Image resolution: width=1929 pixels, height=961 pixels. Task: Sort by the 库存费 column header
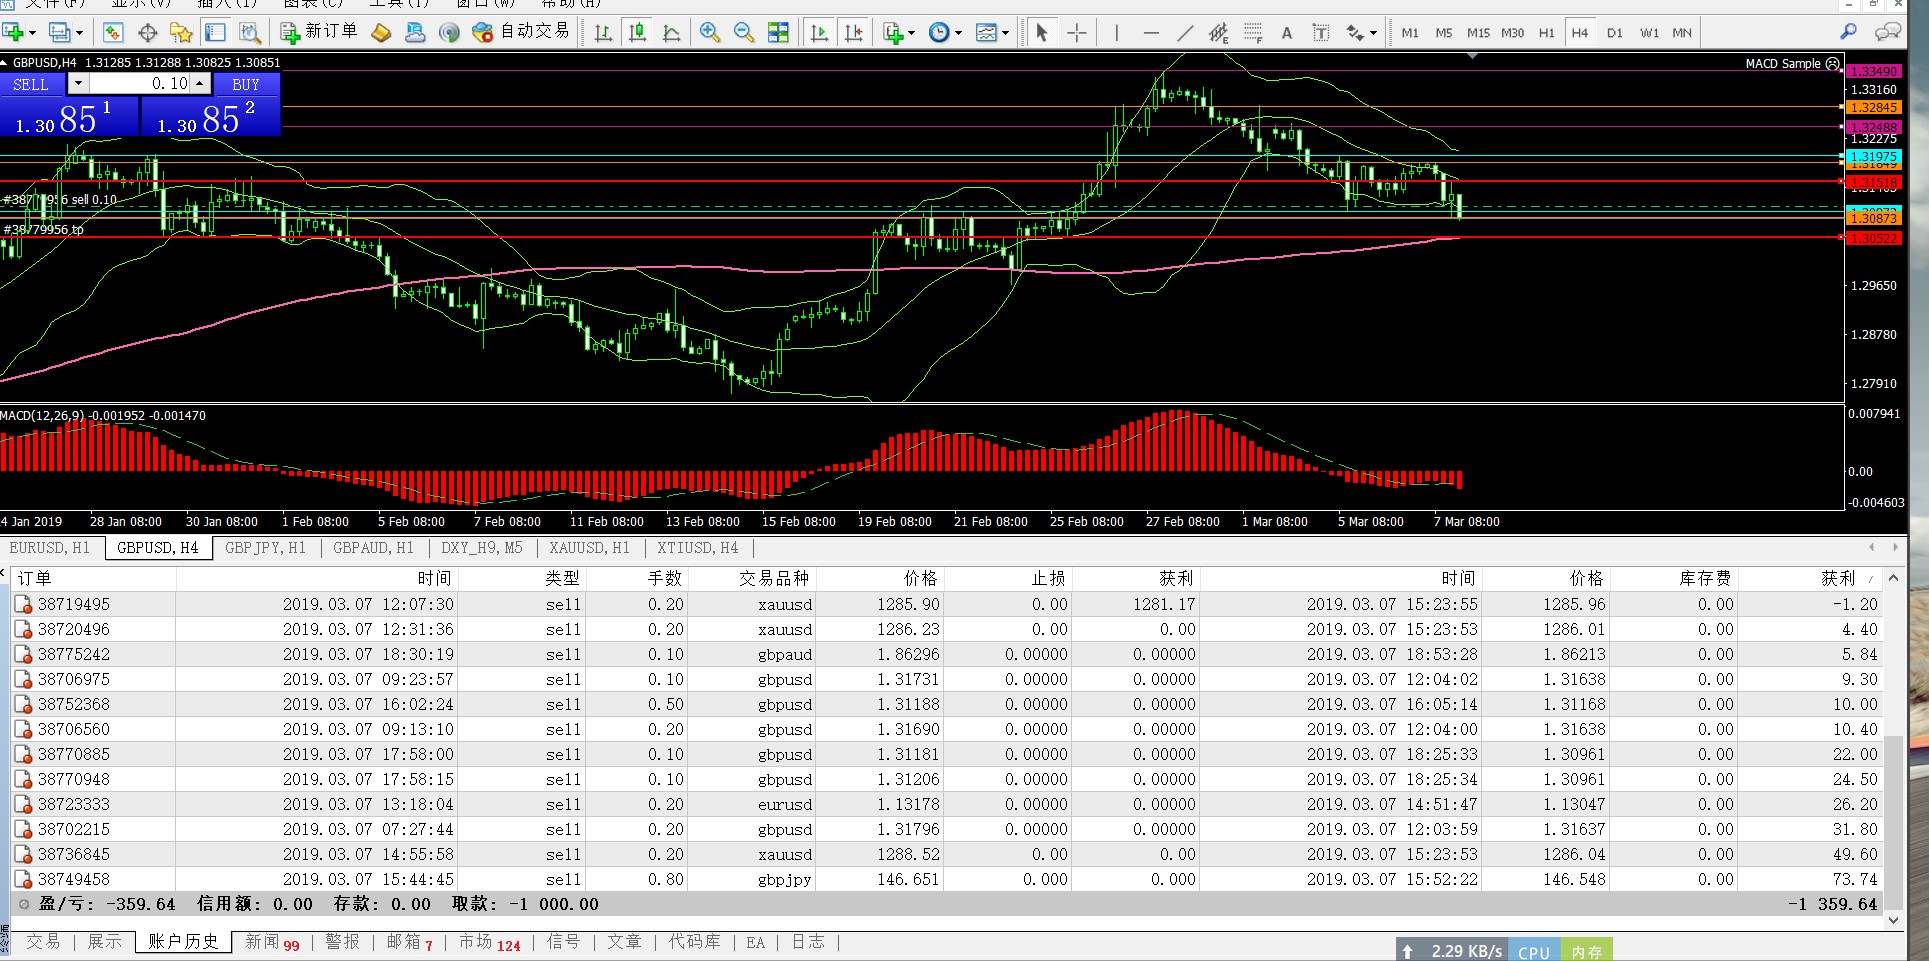click(x=1674, y=578)
